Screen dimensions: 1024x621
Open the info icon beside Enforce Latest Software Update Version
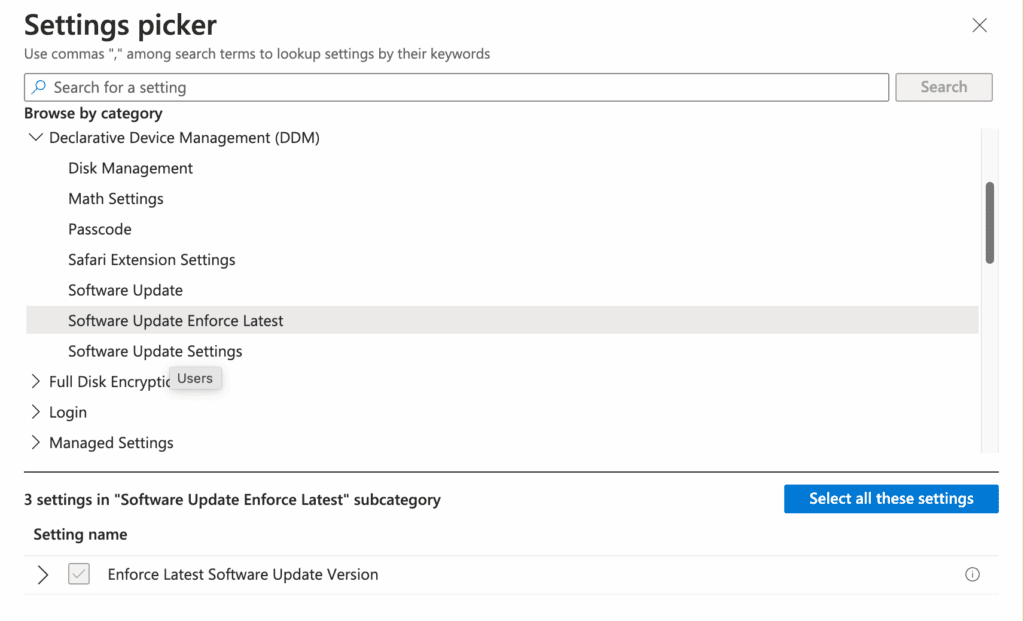pyautogui.click(x=971, y=574)
